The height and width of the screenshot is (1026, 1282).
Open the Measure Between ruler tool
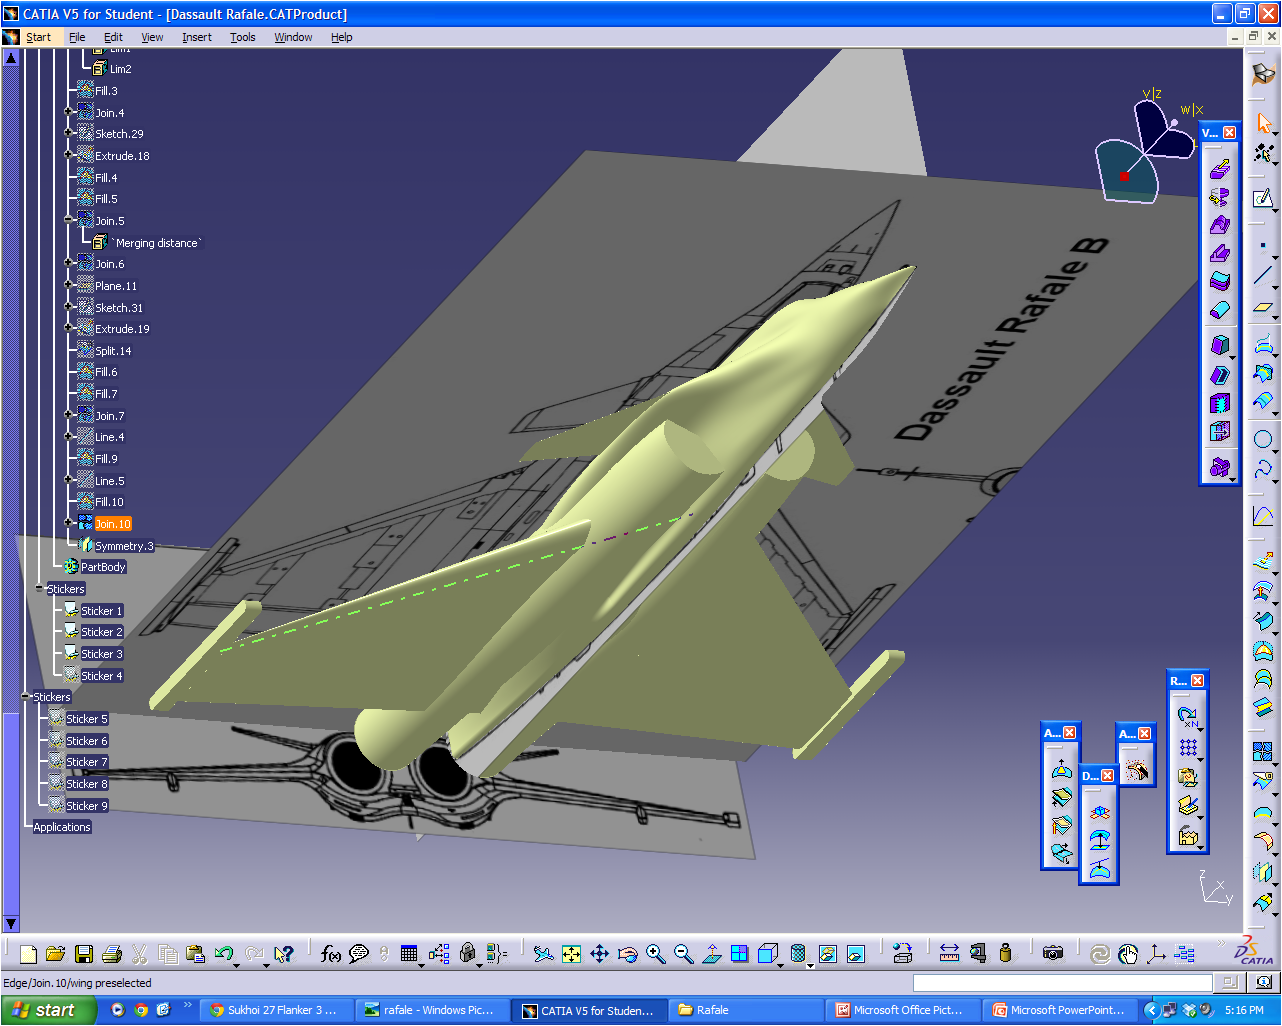947,954
